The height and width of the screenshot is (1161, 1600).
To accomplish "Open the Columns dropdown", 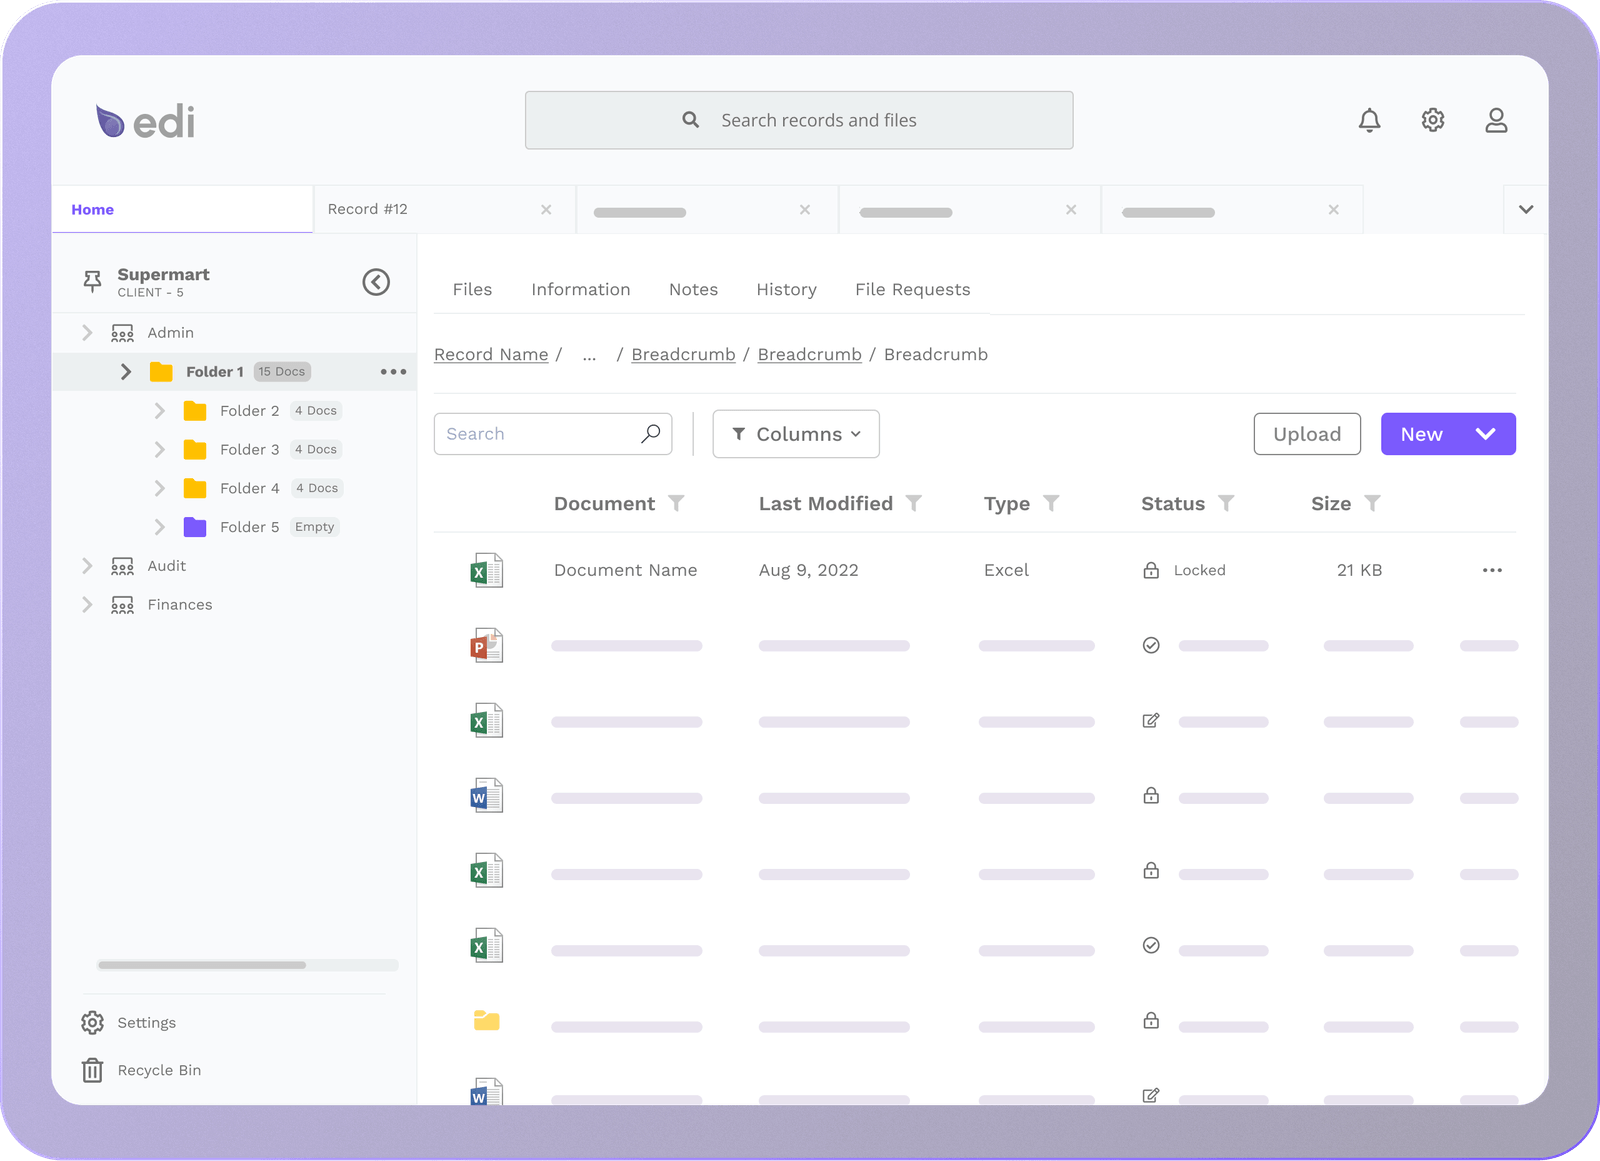I will [796, 434].
